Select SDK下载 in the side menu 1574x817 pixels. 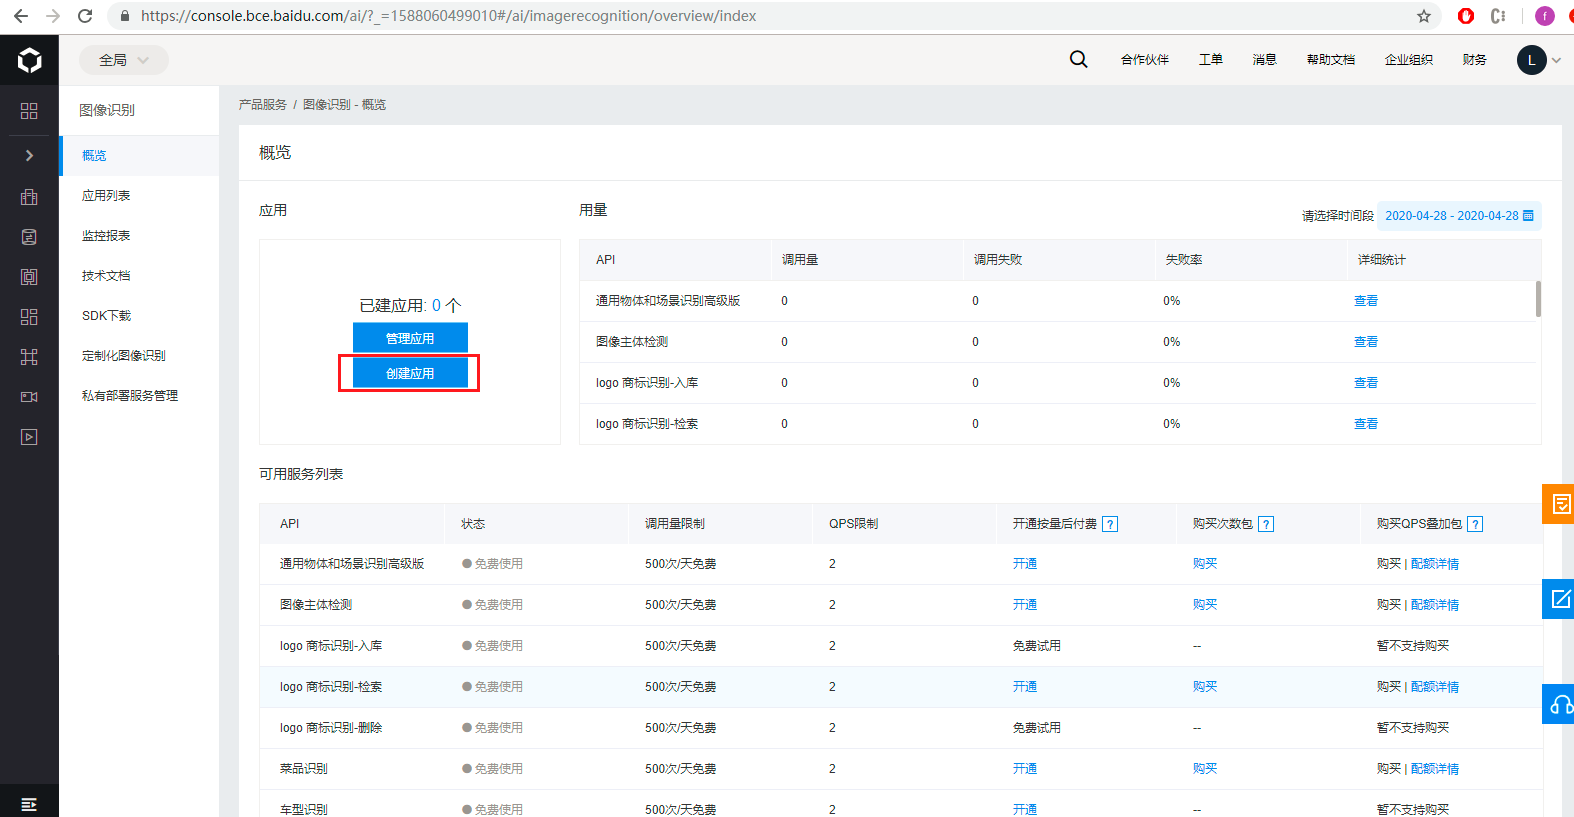click(x=139, y=316)
